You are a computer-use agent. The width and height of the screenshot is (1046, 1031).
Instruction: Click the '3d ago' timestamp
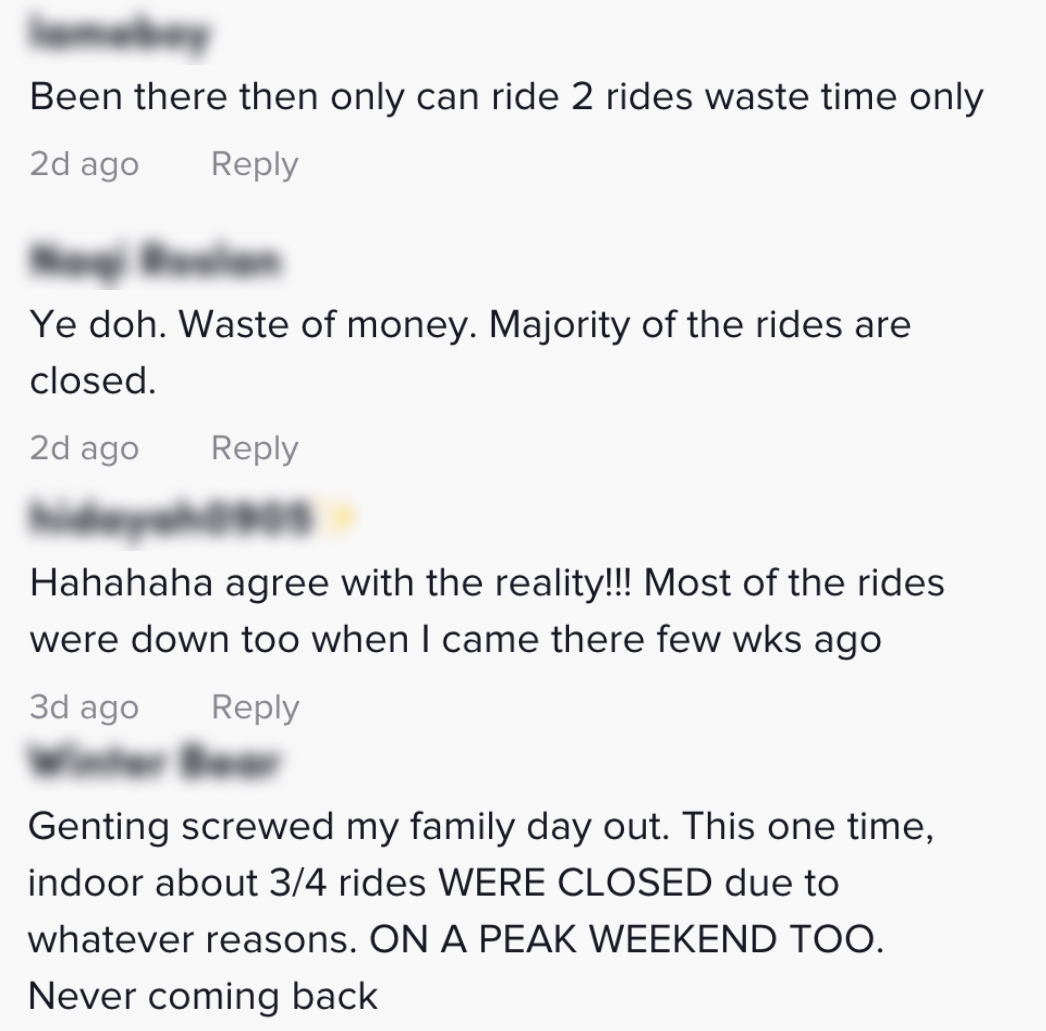[x=84, y=707]
